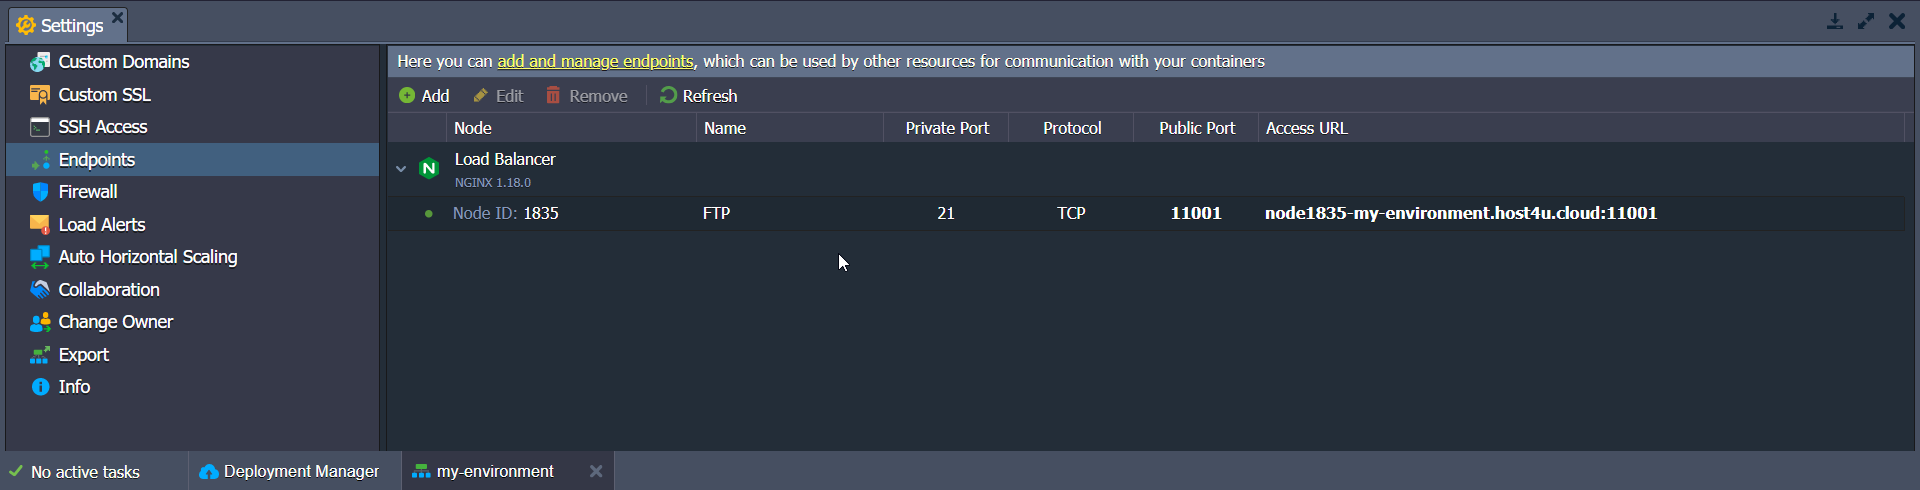Click the Custom Domains icon in sidebar
Screen dimensions: 1920x490
(x=40, y=62)
